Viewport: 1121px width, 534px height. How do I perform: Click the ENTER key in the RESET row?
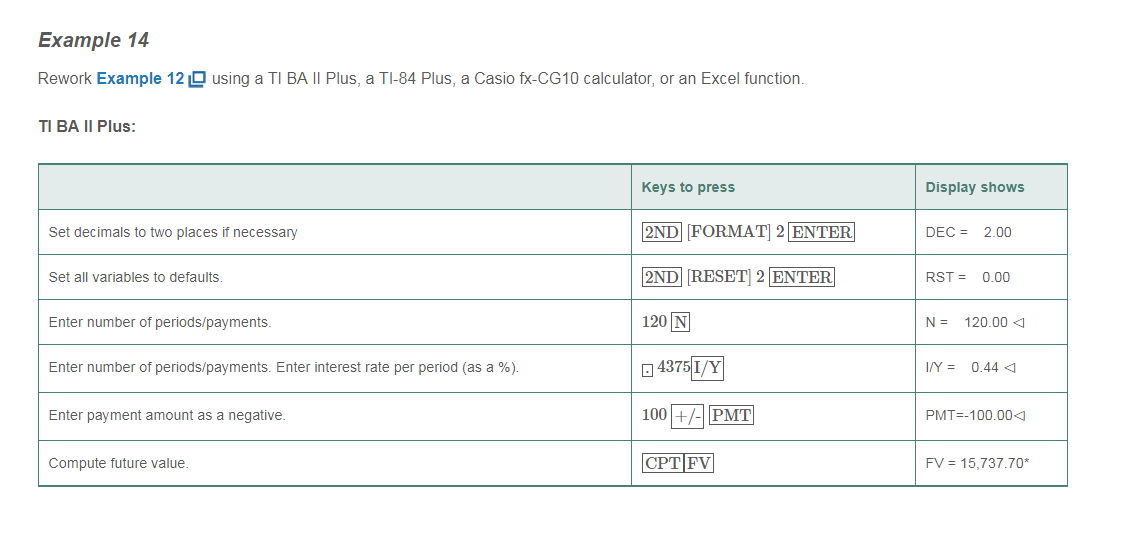[x=802, y=277]
